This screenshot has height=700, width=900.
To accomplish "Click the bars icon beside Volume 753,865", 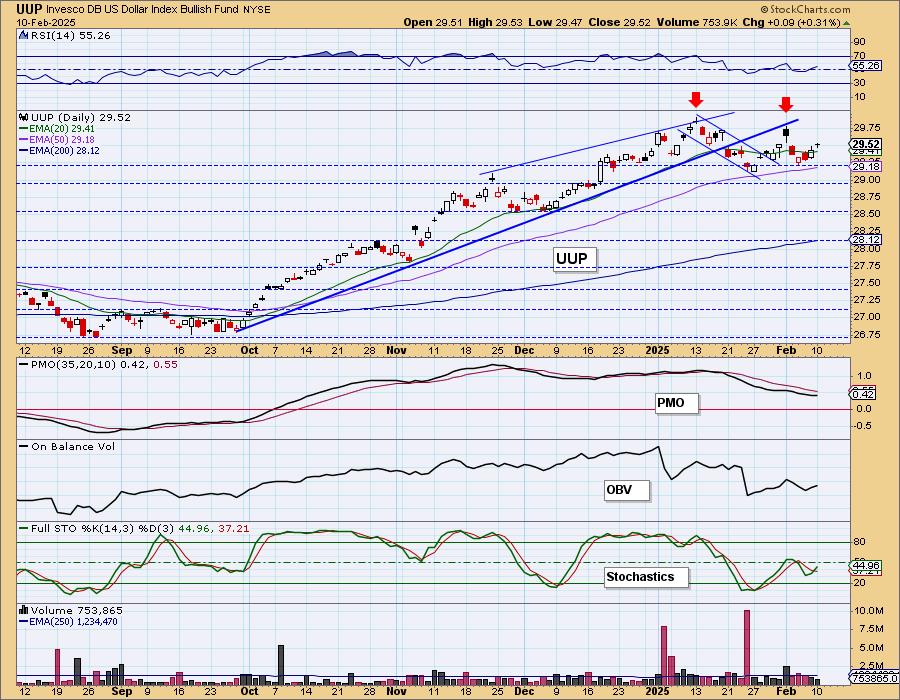I will pos(24,610).
